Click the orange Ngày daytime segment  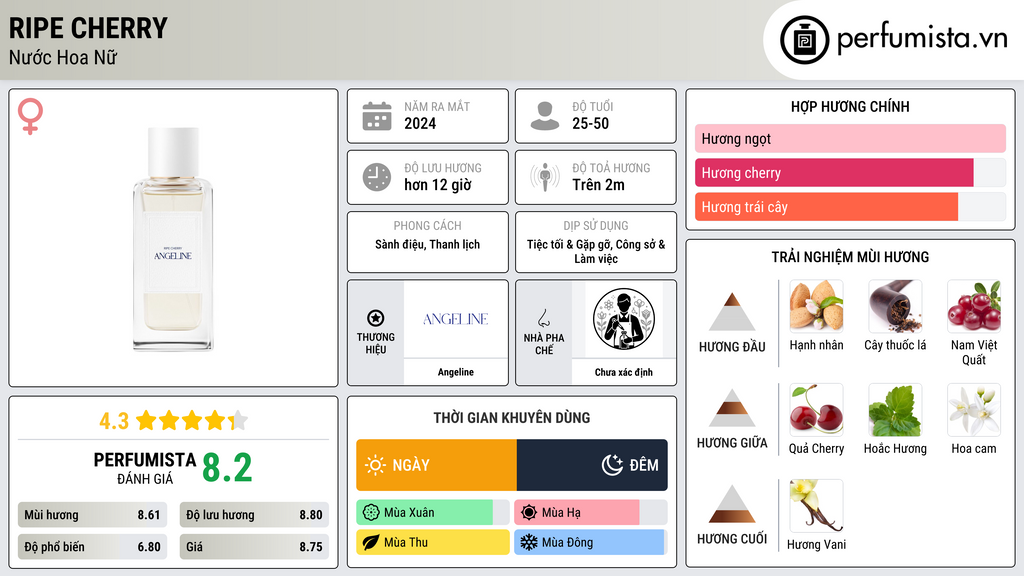point(436,465)
